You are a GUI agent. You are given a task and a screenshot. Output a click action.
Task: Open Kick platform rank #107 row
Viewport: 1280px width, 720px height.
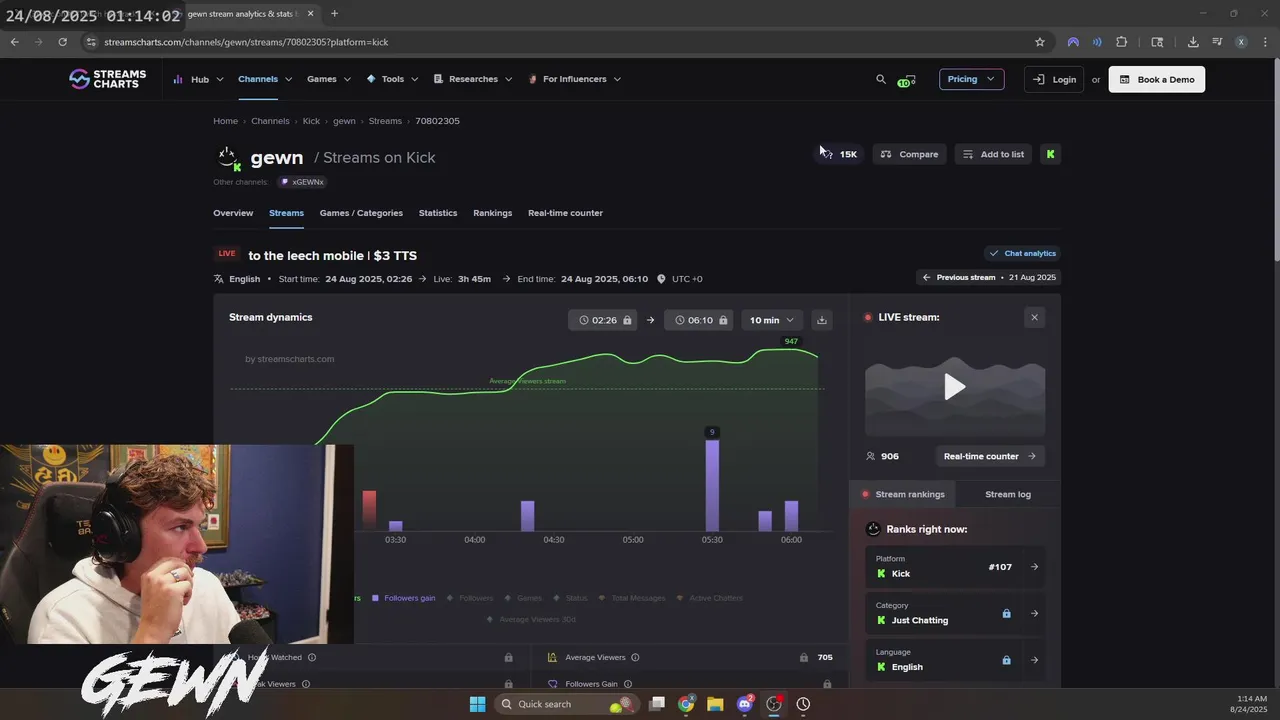[955, 567]
